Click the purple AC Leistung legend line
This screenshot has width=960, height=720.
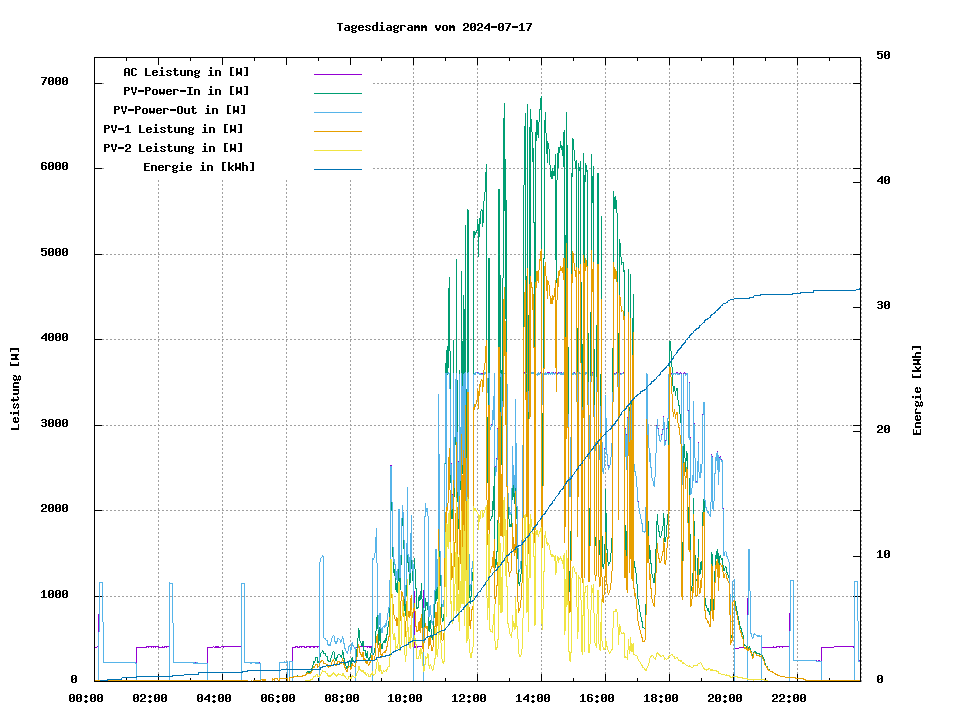click(x=337, y=74)
